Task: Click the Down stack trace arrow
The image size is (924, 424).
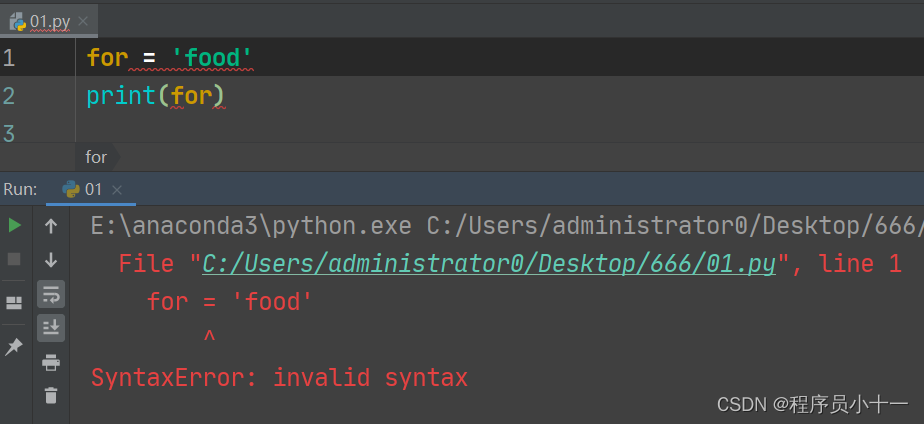Action: [51, 260]
